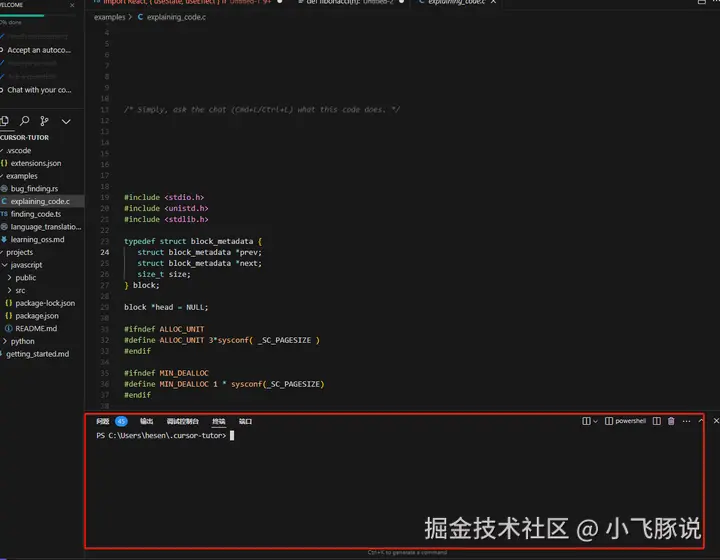Click the 'size_t size;' code line
720x560 pixels.
(x=163, y=274)
